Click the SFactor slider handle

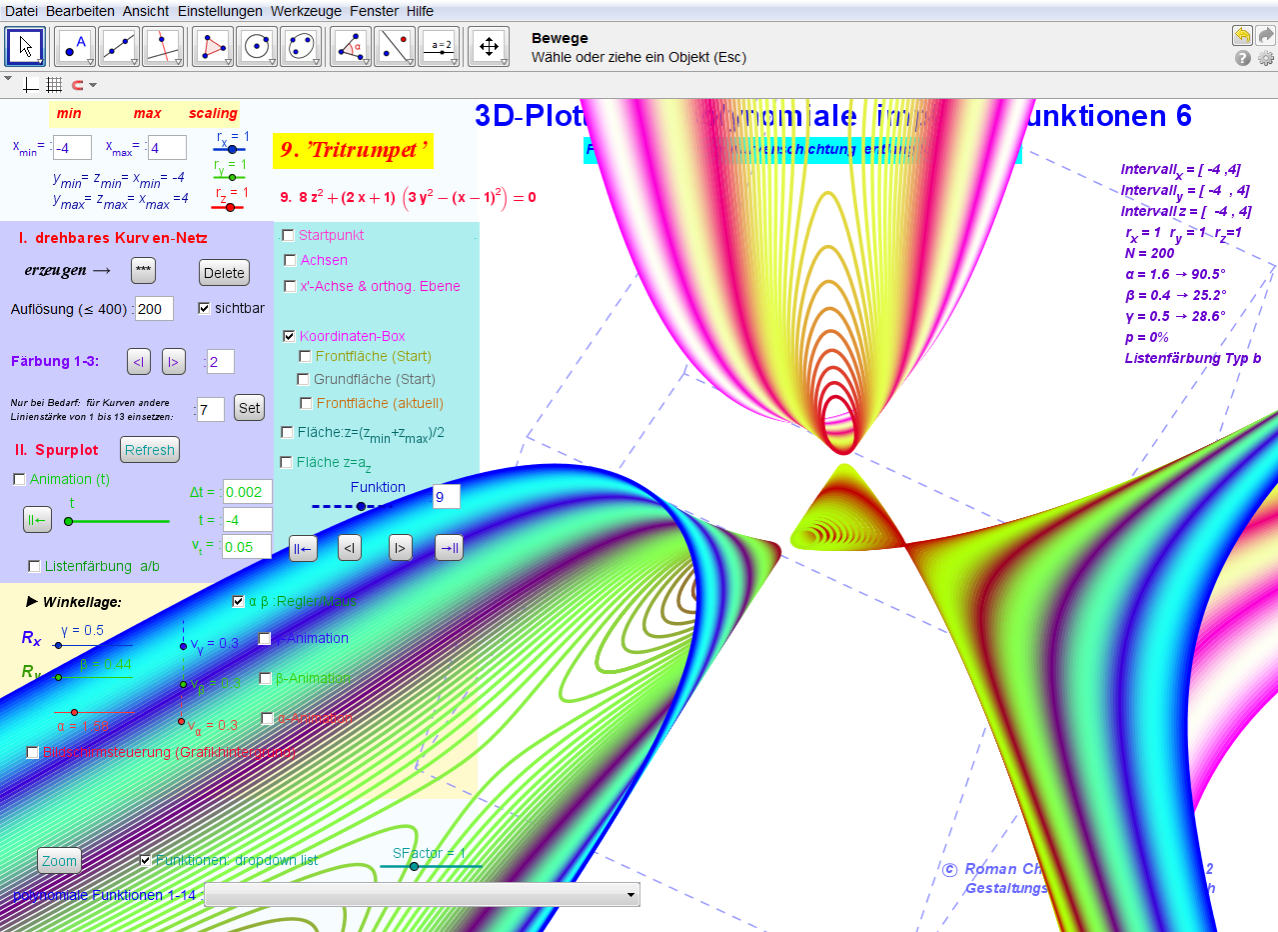414,866
